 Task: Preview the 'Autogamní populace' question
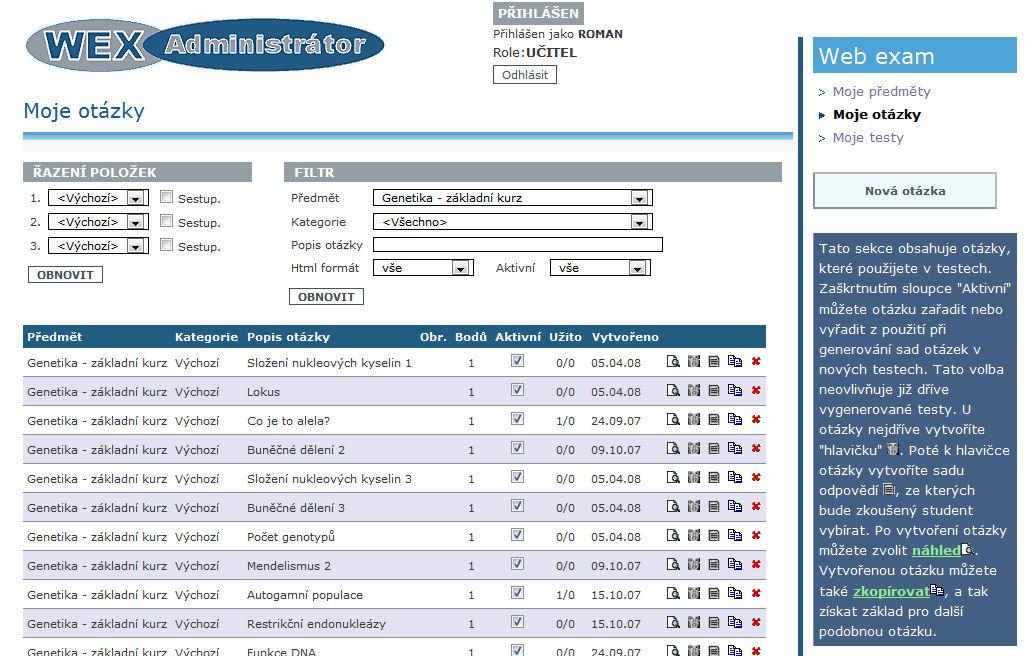673,594
